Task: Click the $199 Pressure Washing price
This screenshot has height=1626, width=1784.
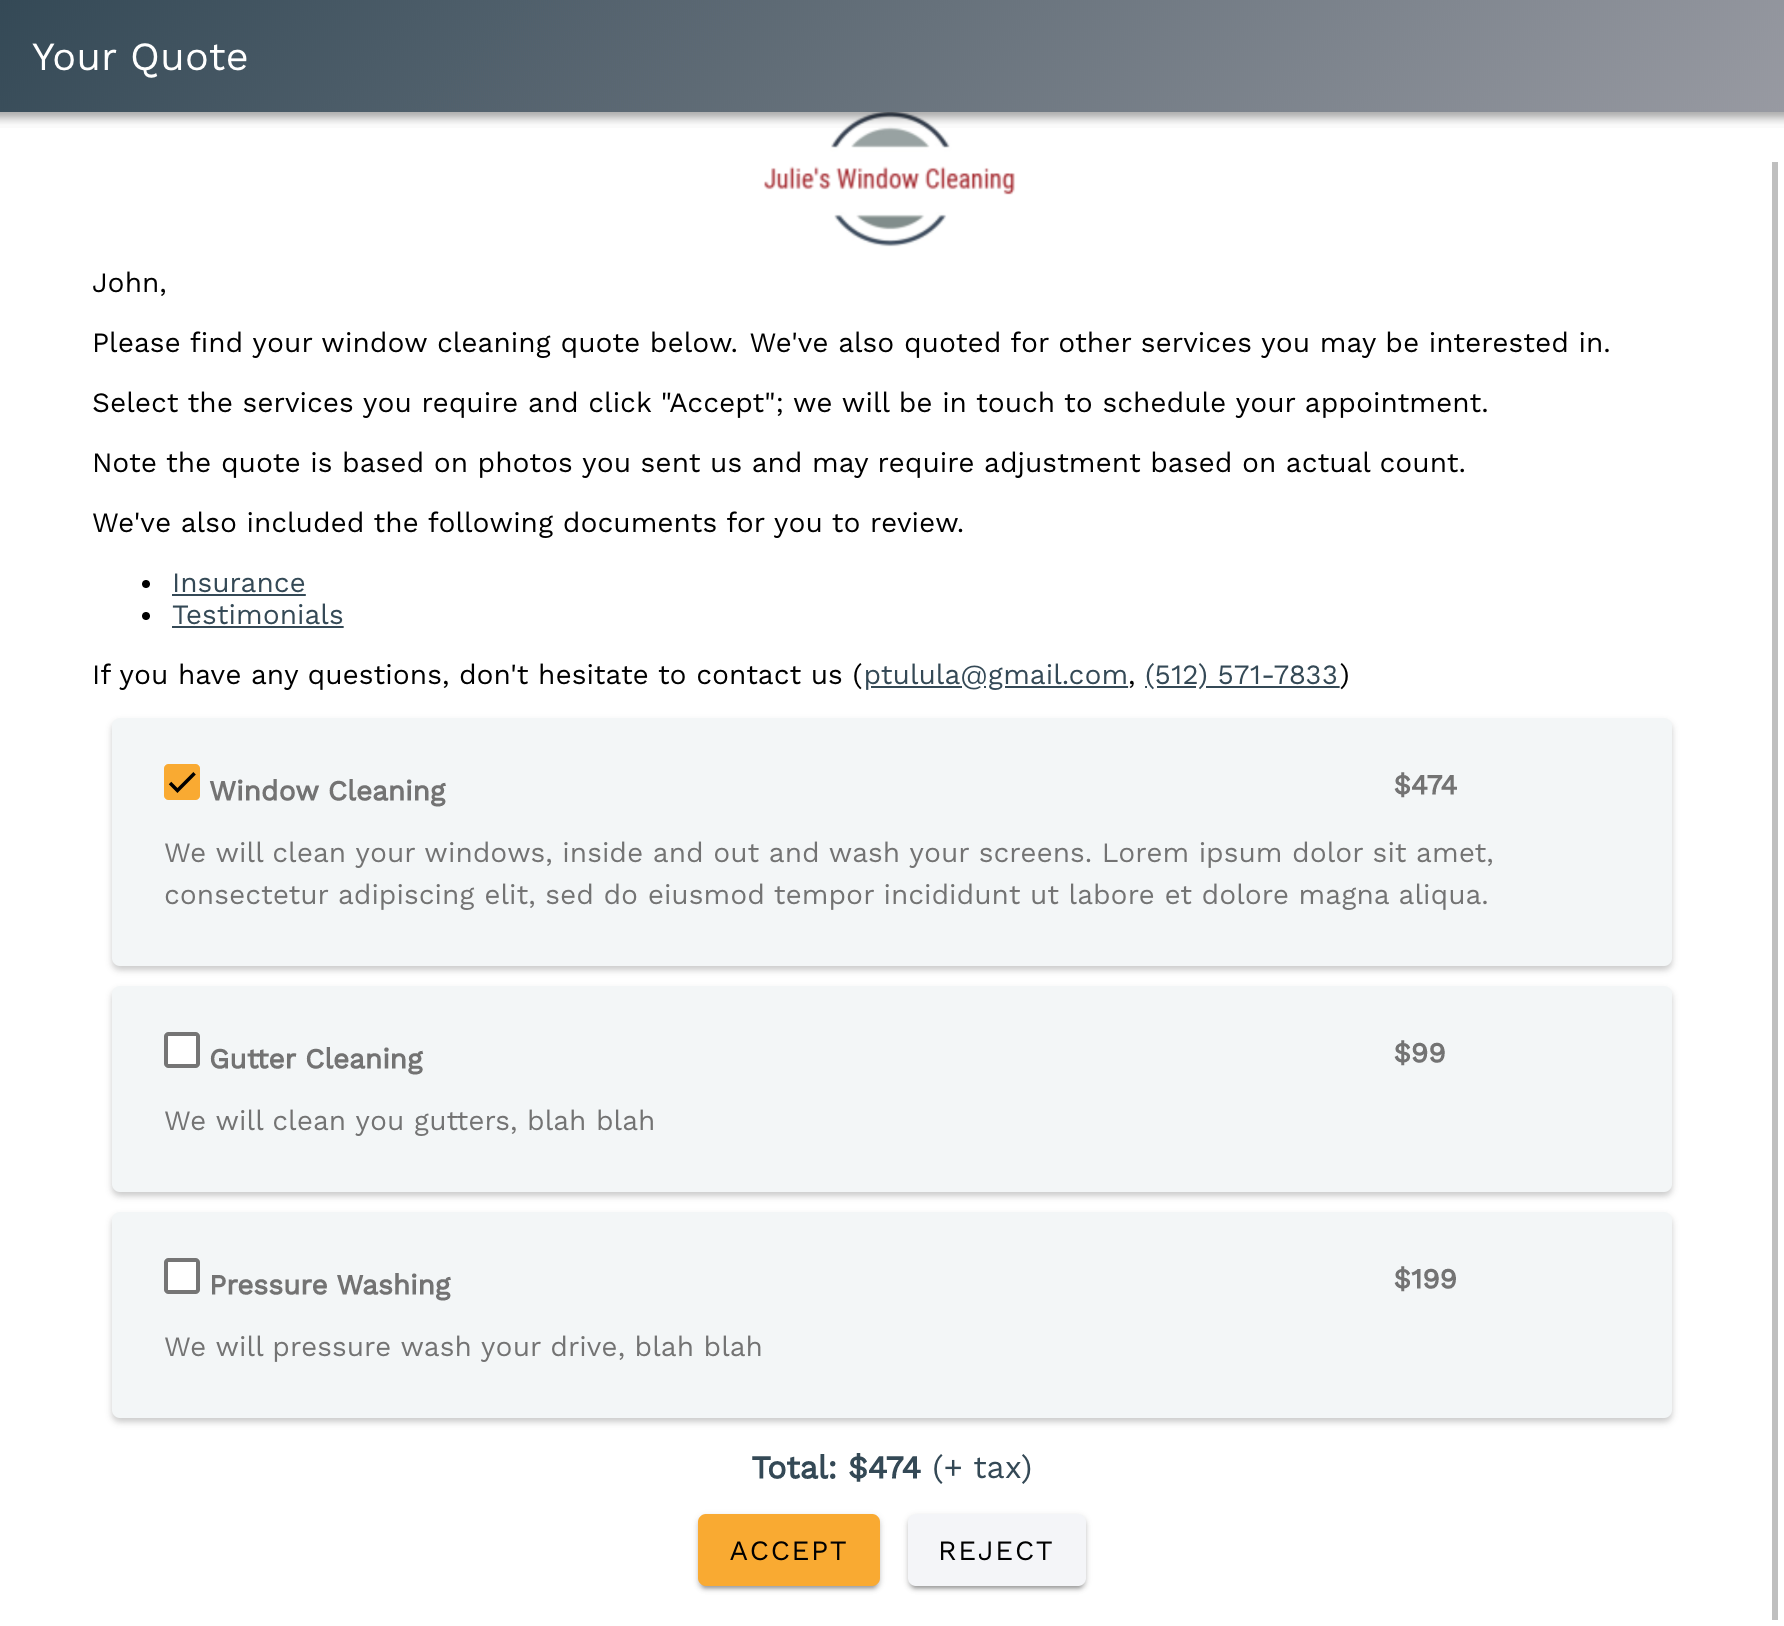Action: [1425, 1279]
